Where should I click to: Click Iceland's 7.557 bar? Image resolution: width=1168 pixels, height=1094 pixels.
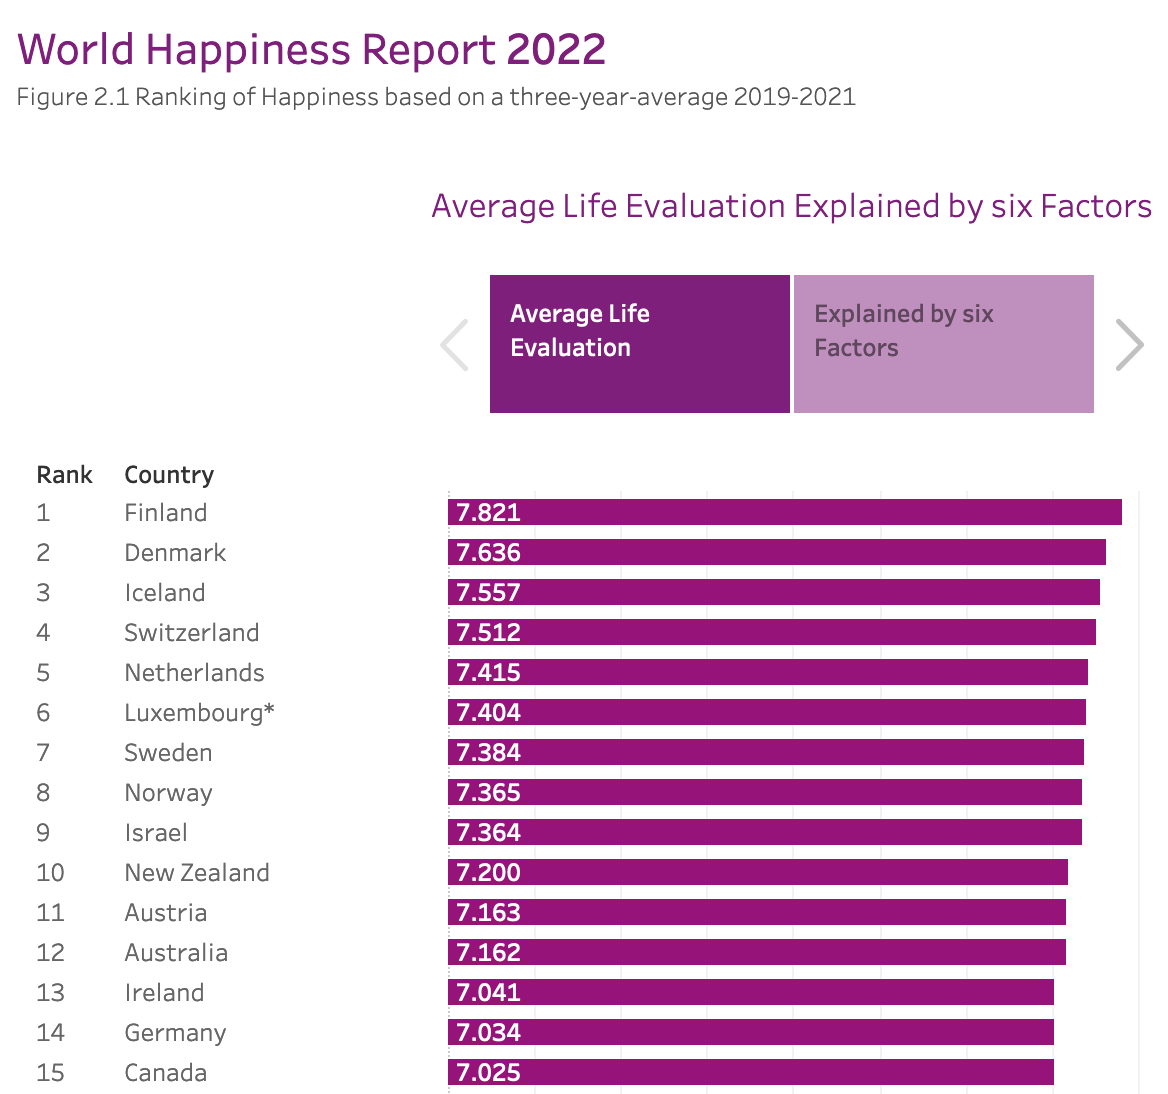click(x=774, y=593)
